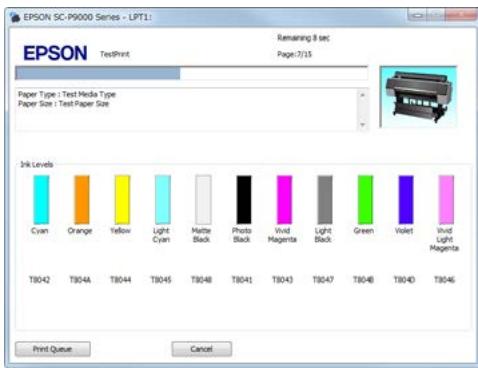Click the T8042 cartridge code
Image resolution: width=478 pixels, height=368 pixels.
(x=40, y=279)
